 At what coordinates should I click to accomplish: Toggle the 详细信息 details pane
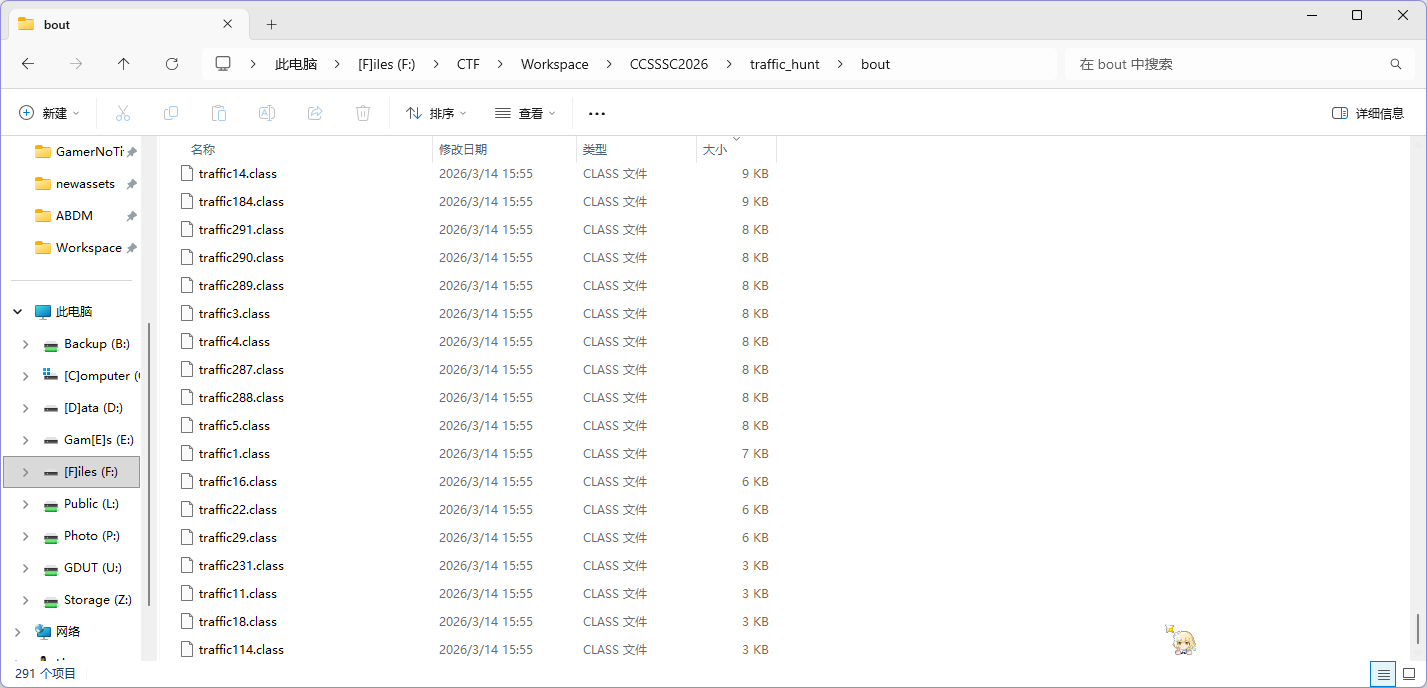tap(1368, 114)
